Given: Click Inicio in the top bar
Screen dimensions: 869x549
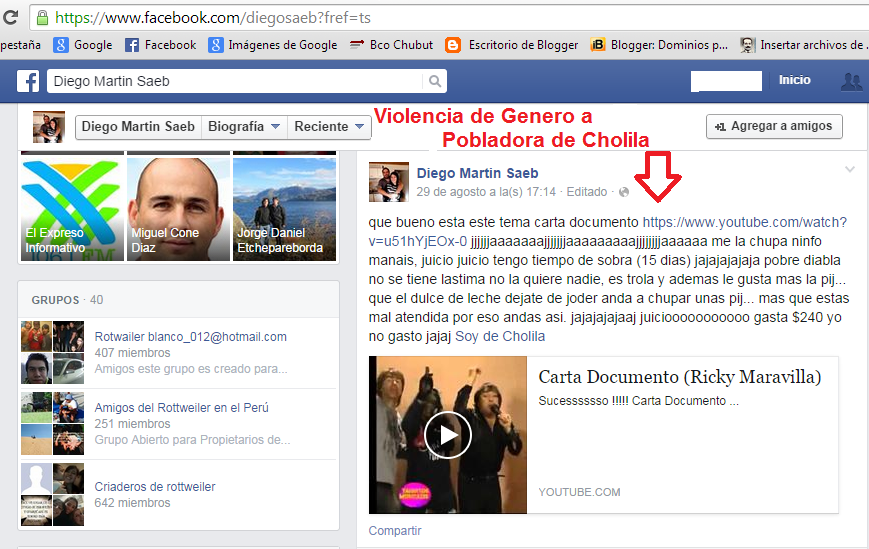Looking at the screenshot, I should pyautogui.click(x=794, y=80).
